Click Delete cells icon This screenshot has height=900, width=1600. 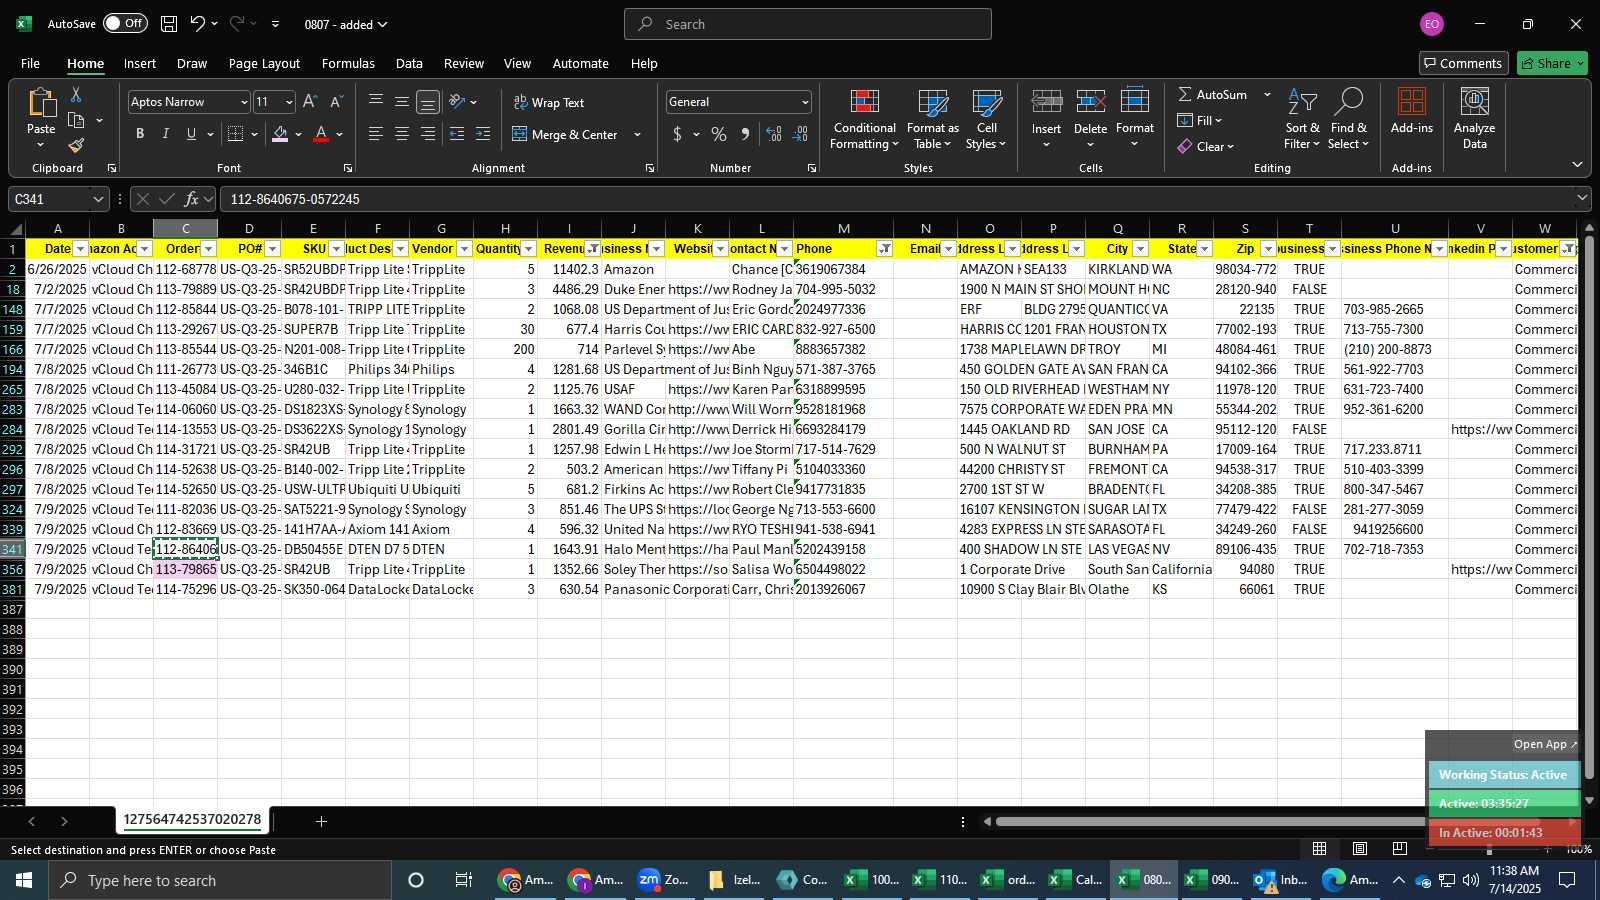coord(1090,102)
